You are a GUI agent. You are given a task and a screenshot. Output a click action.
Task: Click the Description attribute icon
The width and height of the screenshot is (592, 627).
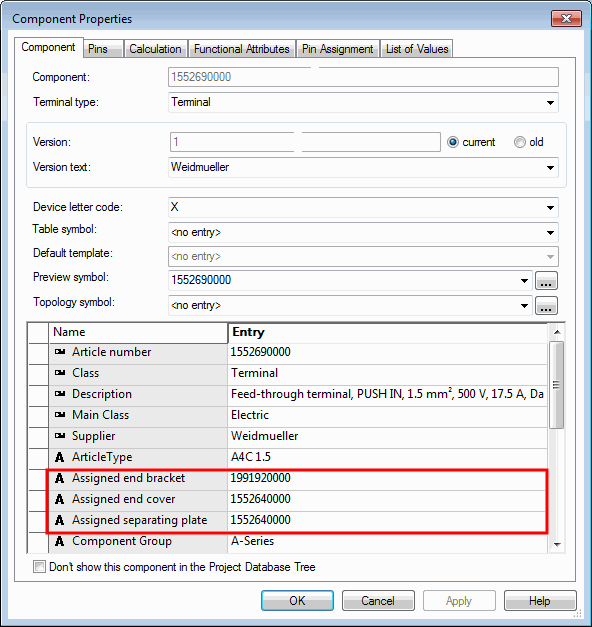tap(60, 394)
